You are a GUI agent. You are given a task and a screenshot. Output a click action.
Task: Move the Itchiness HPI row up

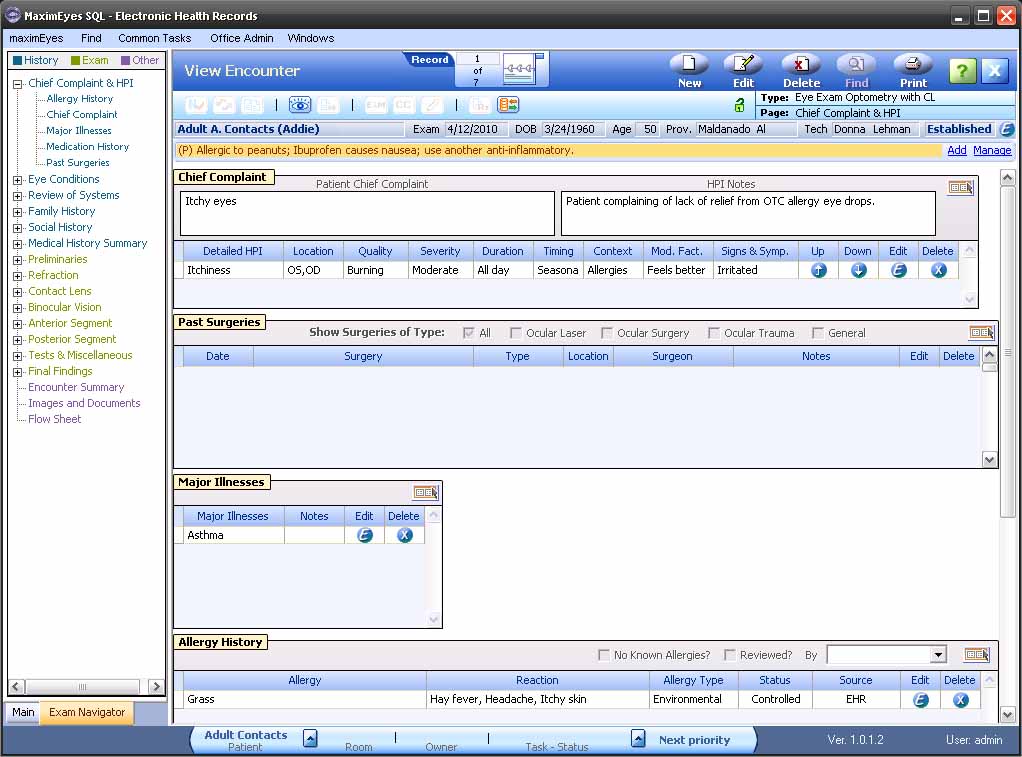pos(819,270)
